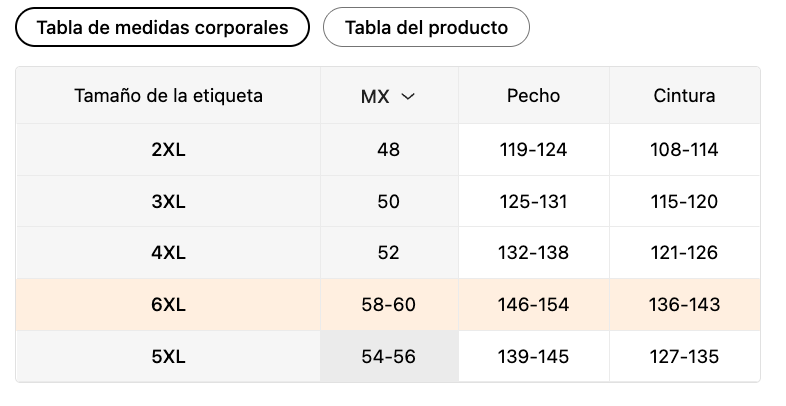Image resolution: width=786 pixels, height=406 pixels.
Task: Click the Tamaño de la etiqueta header
Action: point(168,95)
